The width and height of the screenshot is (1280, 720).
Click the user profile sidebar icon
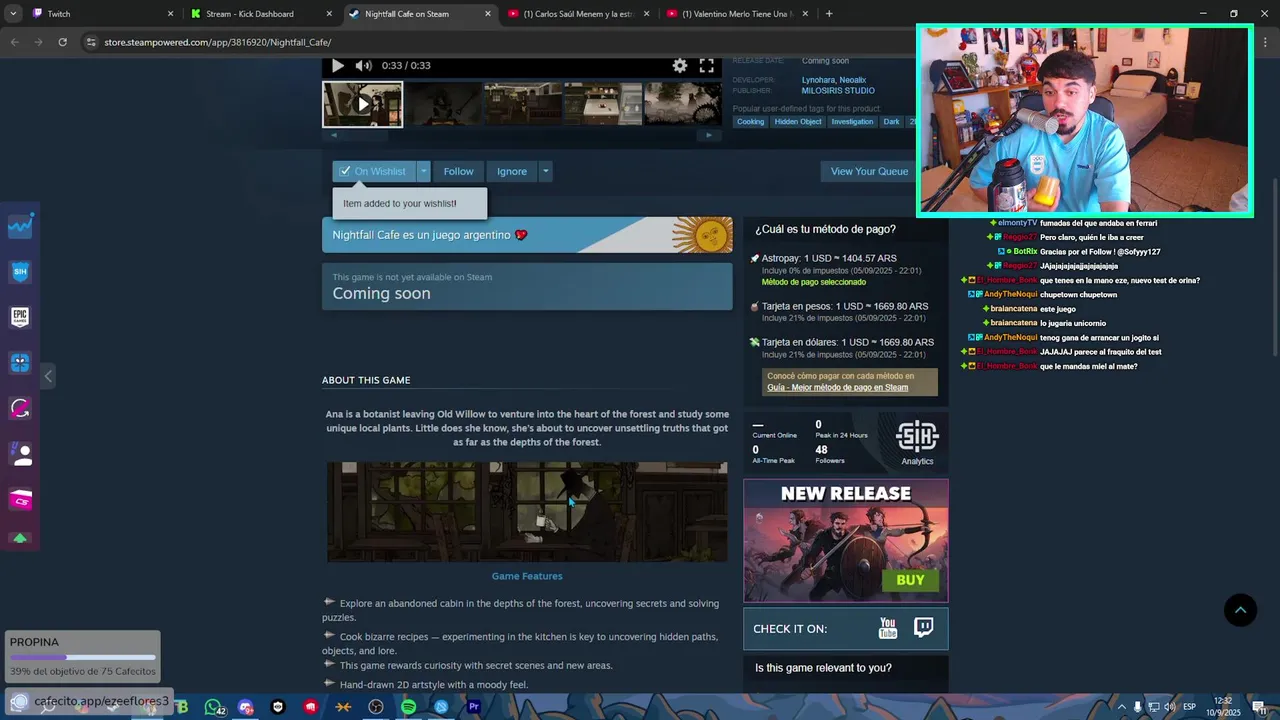tap(20, 454)
